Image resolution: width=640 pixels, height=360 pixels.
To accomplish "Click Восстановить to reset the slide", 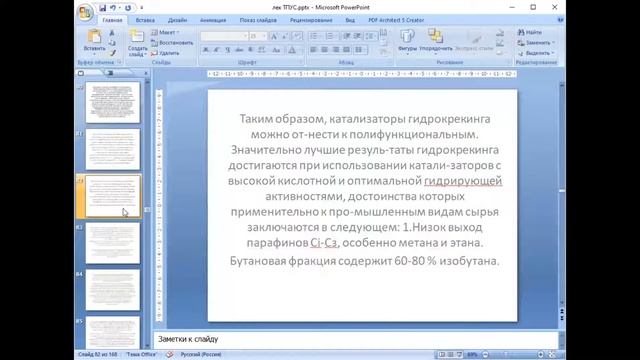I will [x=171, y=43].
